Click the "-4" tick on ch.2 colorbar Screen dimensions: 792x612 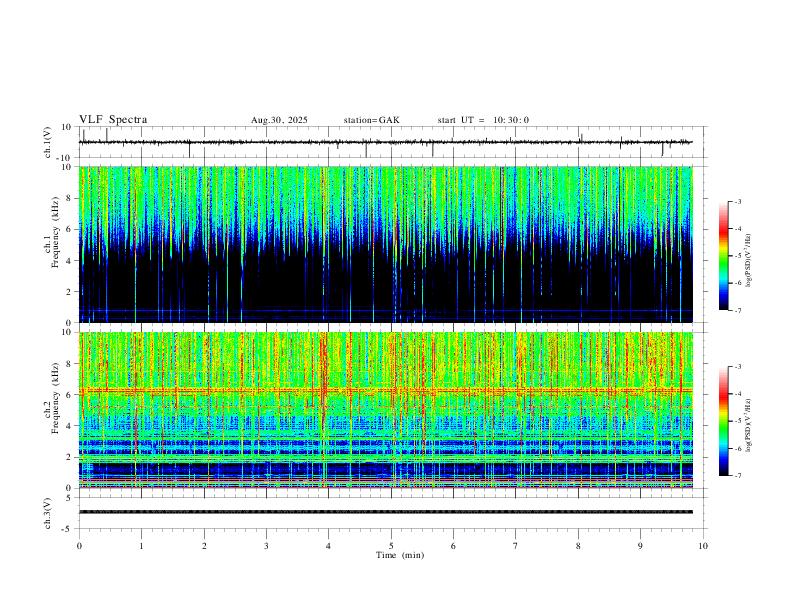click(x=738, y=394)
